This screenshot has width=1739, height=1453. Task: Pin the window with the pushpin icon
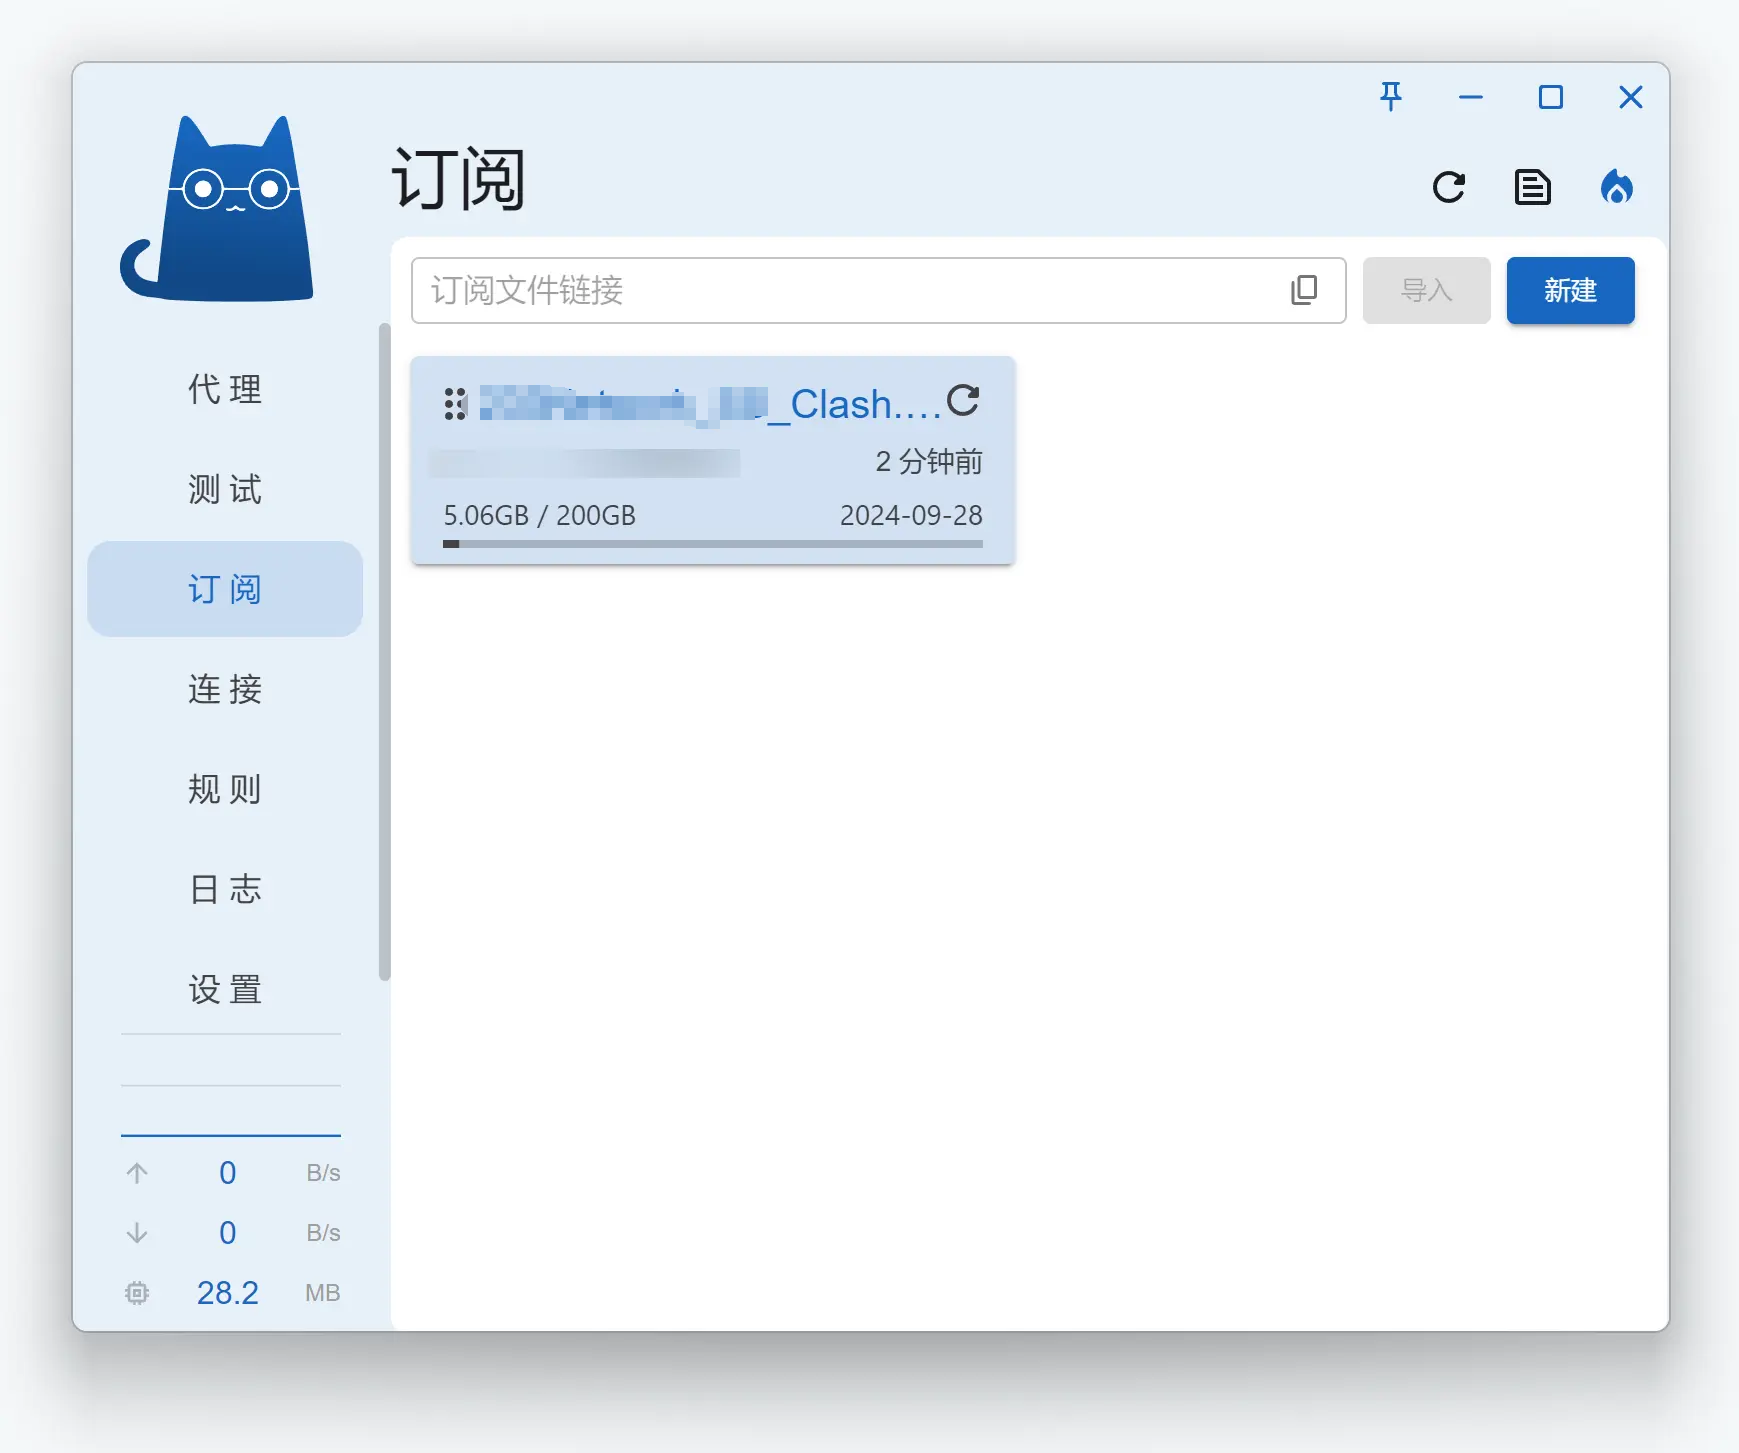(1390, 97)
